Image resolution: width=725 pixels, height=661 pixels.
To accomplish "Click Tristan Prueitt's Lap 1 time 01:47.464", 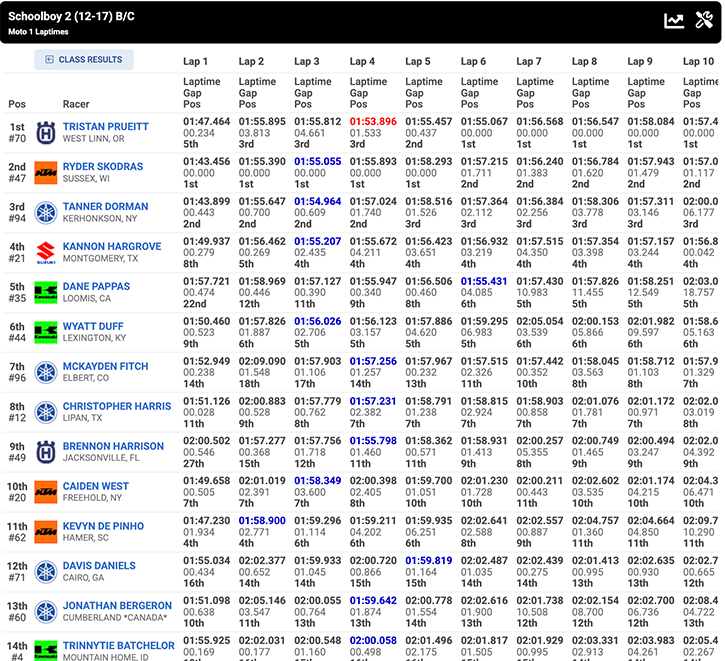I will (207, 122).
